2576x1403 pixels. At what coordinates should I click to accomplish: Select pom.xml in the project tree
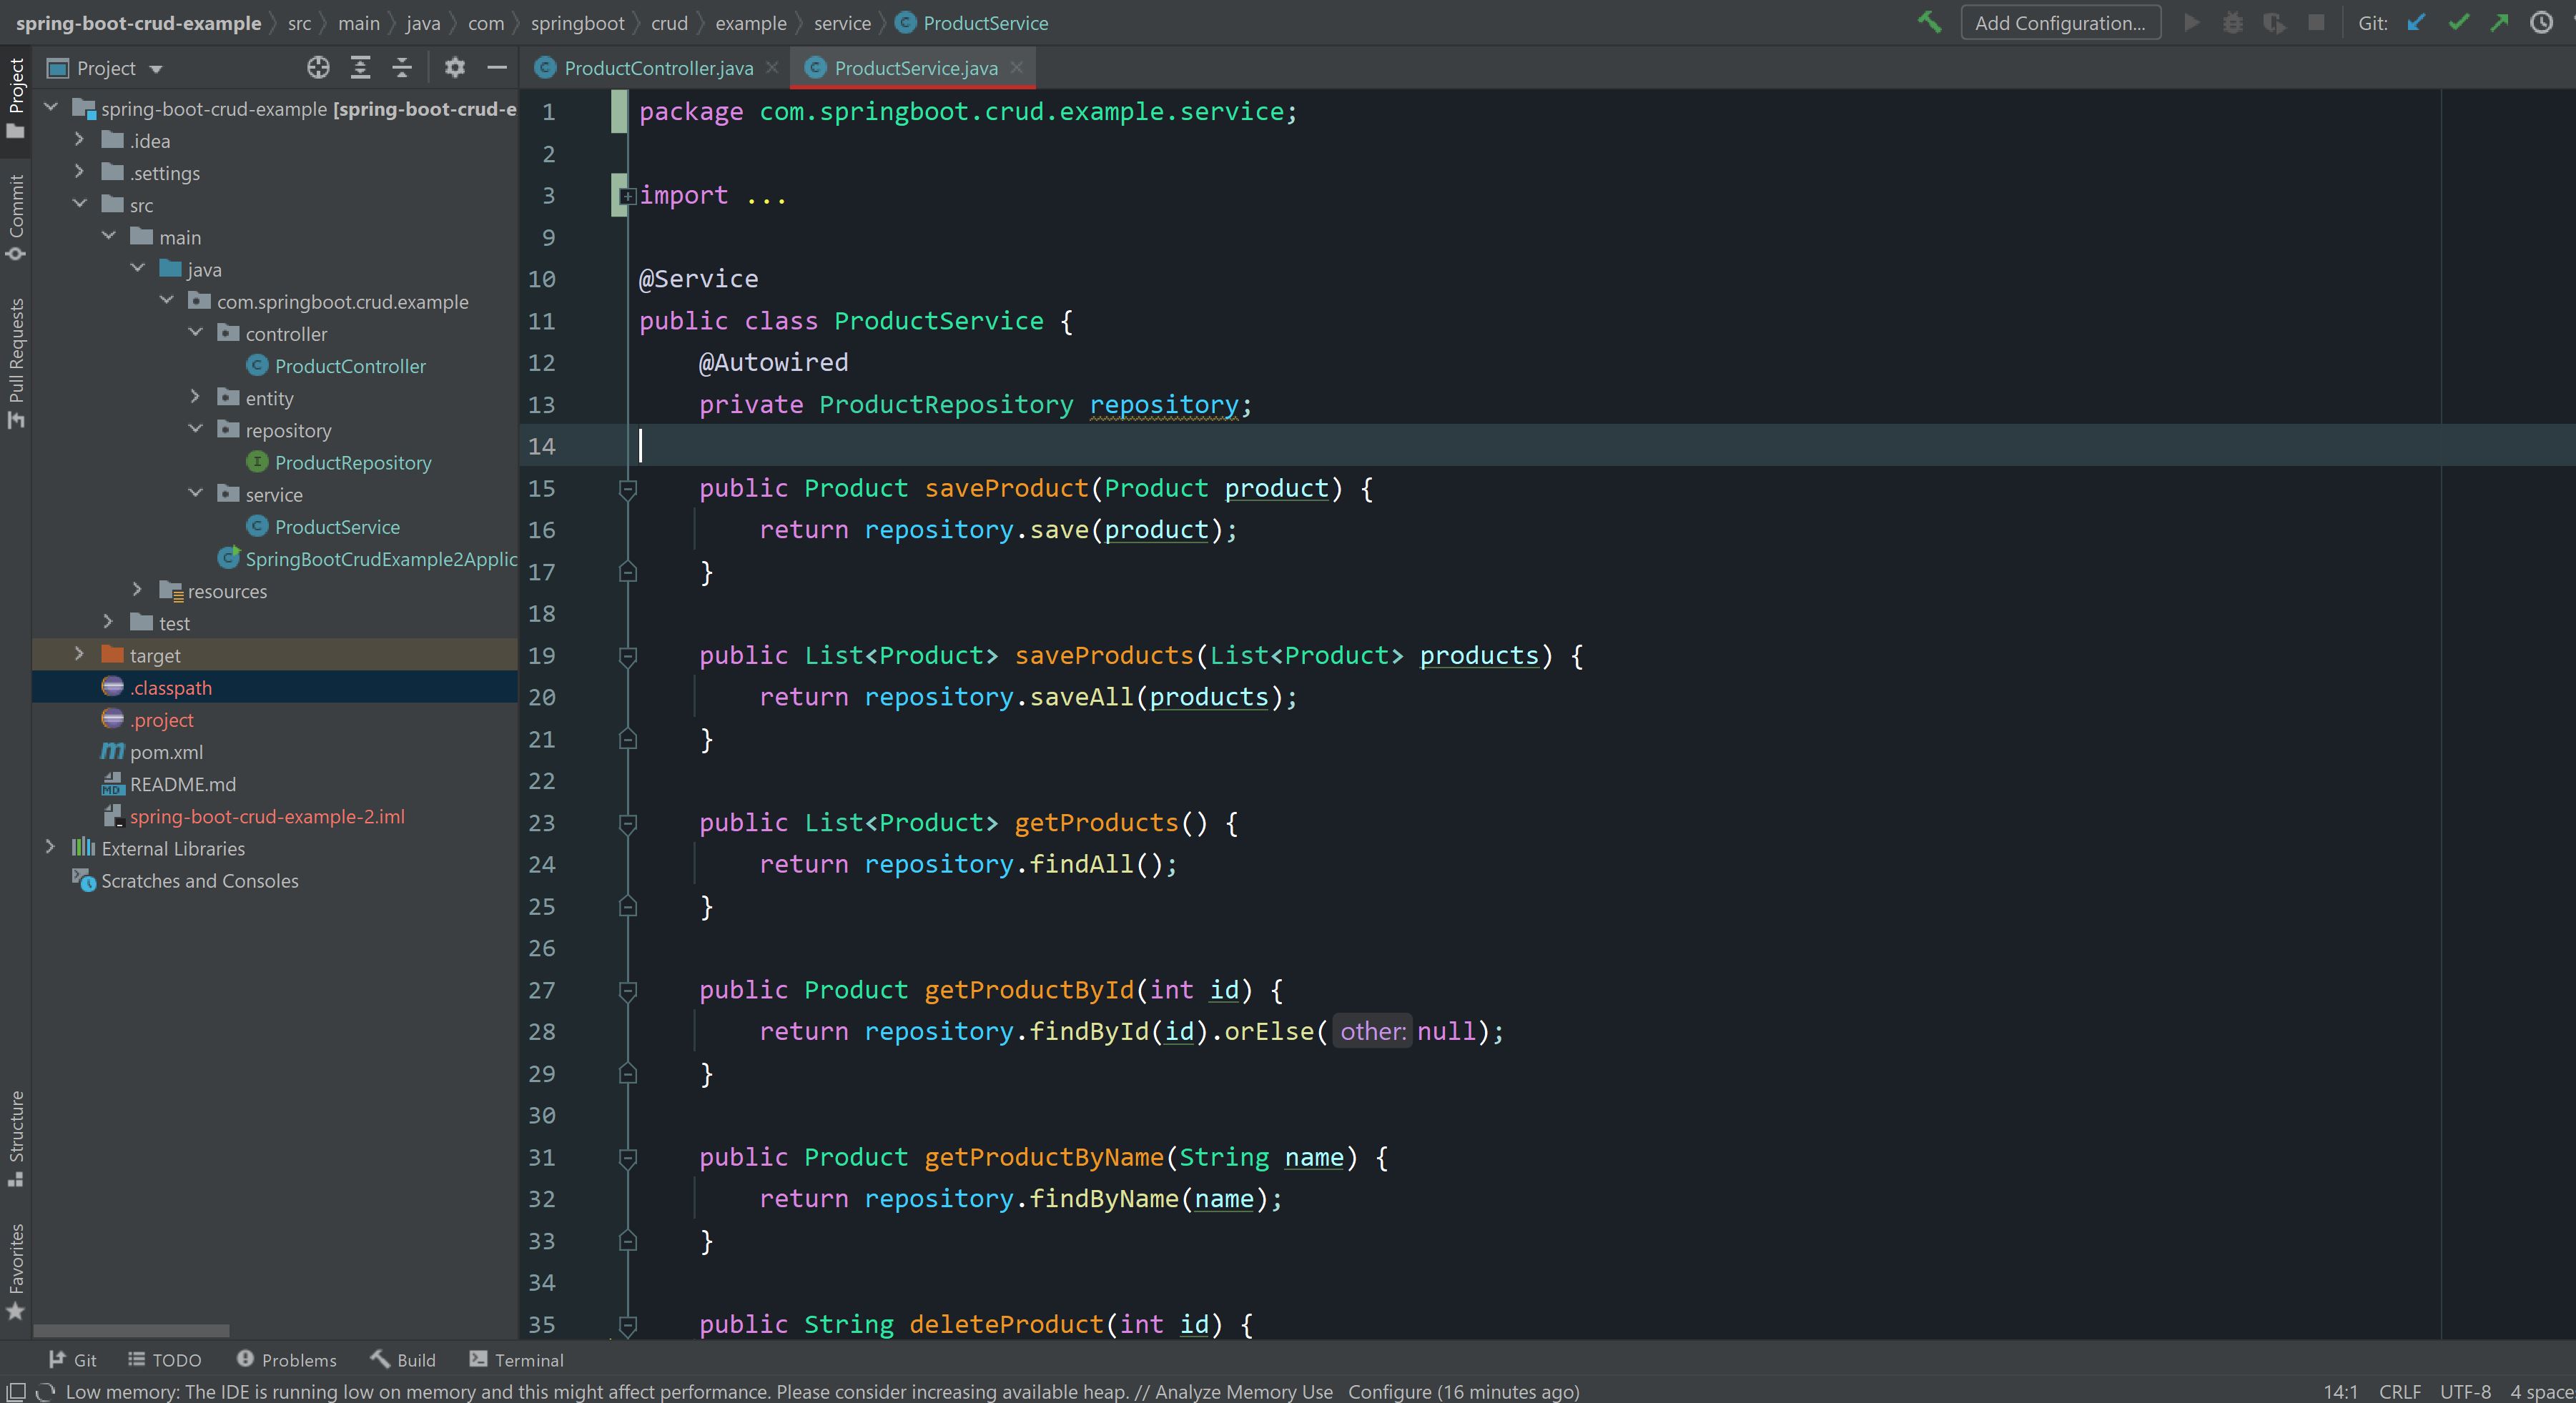click(x=166, y=752)
